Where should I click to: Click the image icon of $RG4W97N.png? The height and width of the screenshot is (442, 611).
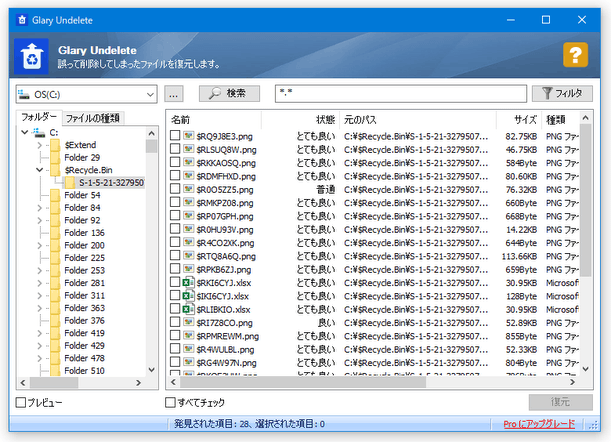tap(189, 362)
